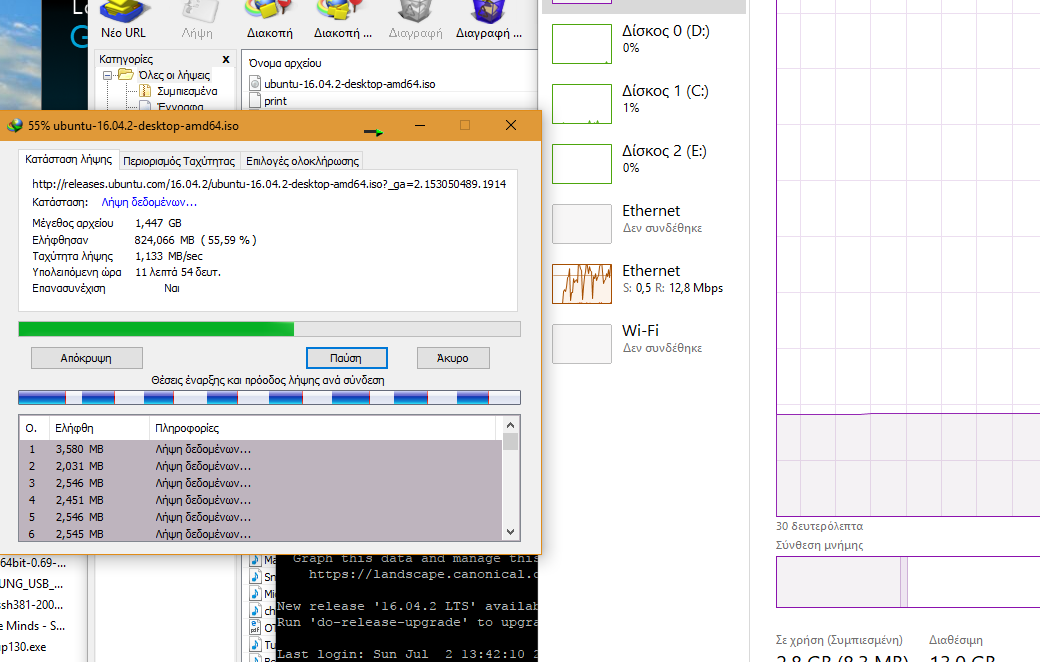1040x662 pixels.
Task: Click the blue per-connection progress bar
Action: coord(269,397)
